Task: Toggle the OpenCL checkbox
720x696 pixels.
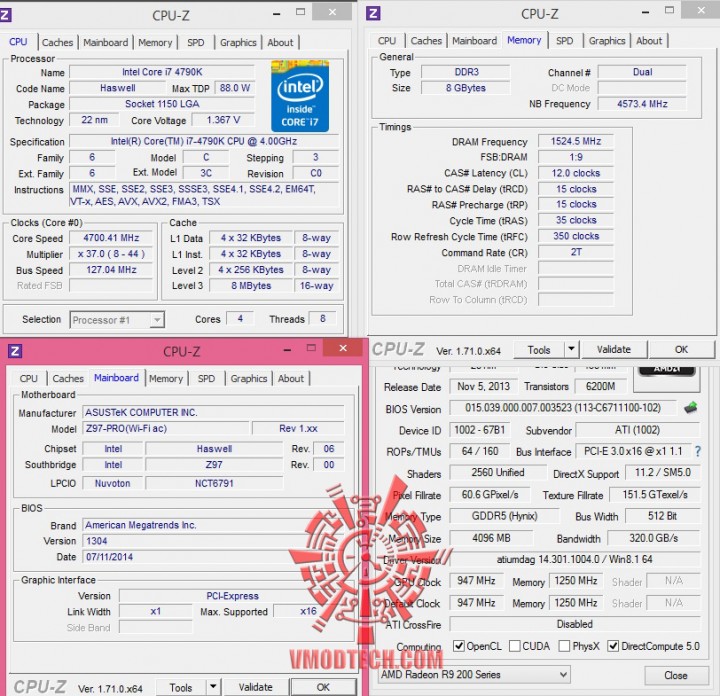Action: (458, 646)
